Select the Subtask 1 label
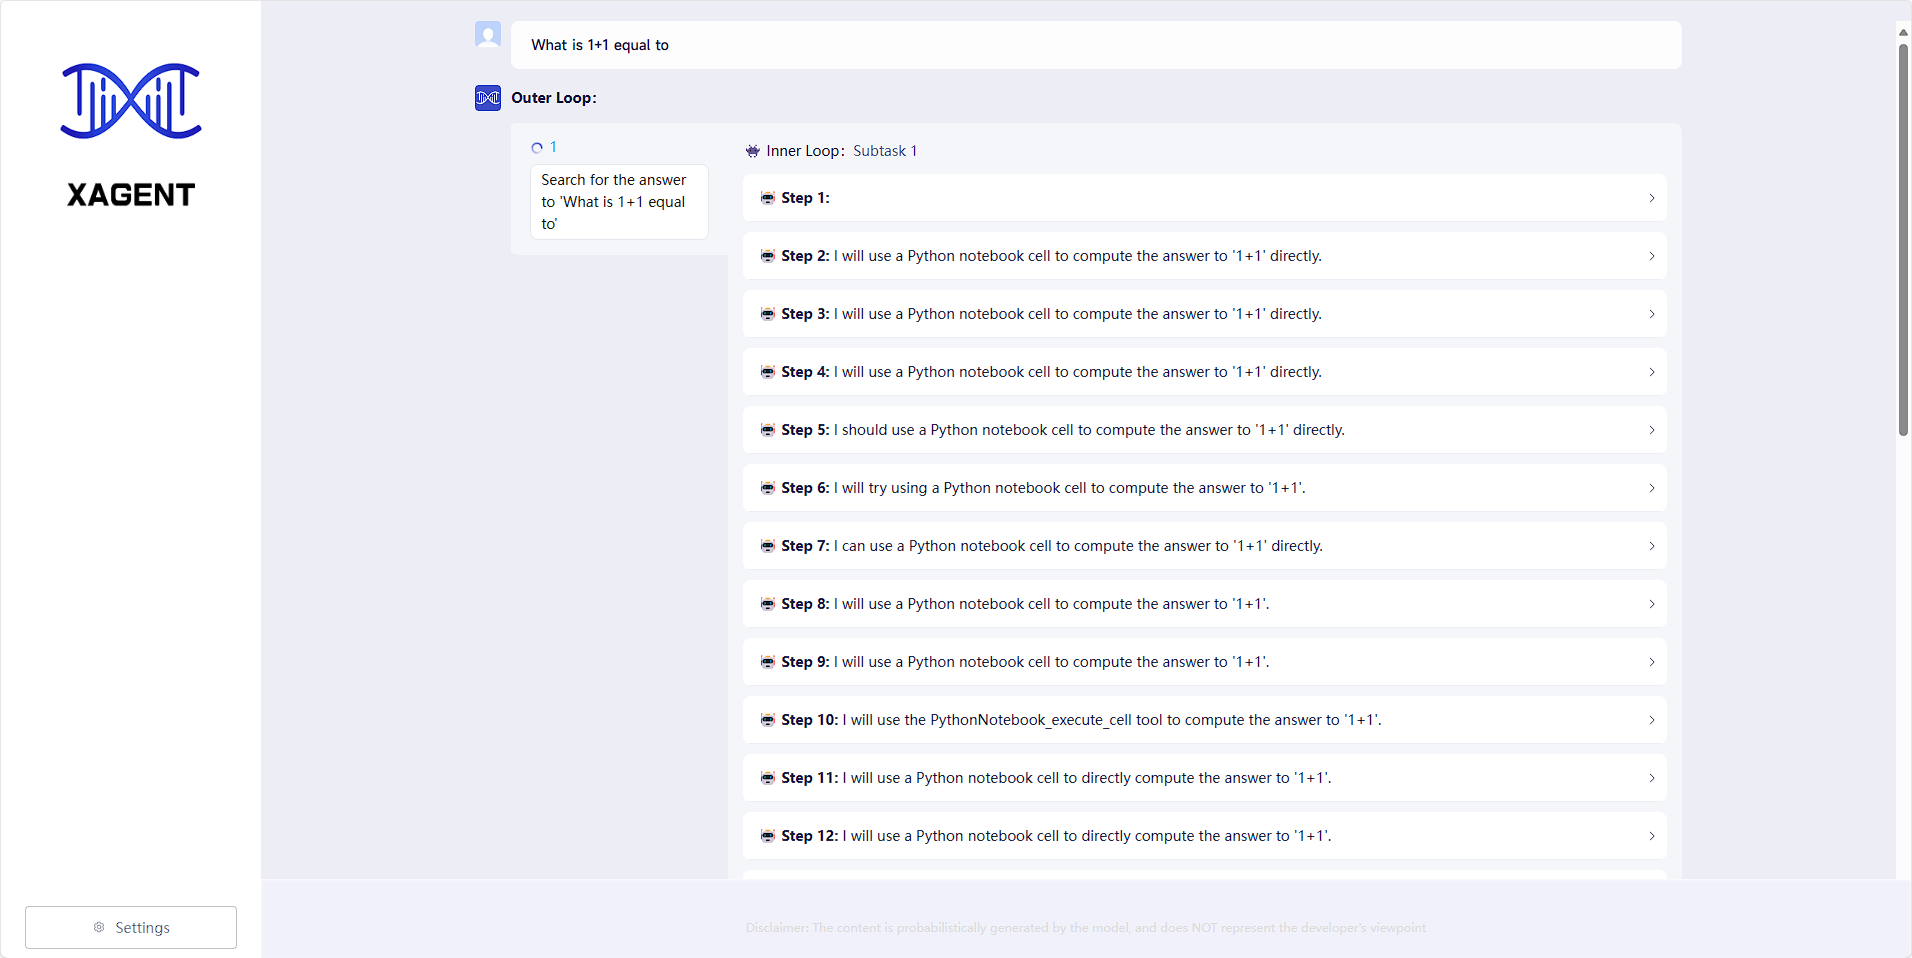Image resolution: width=1912 pixels, height=958 pixels. [884, 151]
